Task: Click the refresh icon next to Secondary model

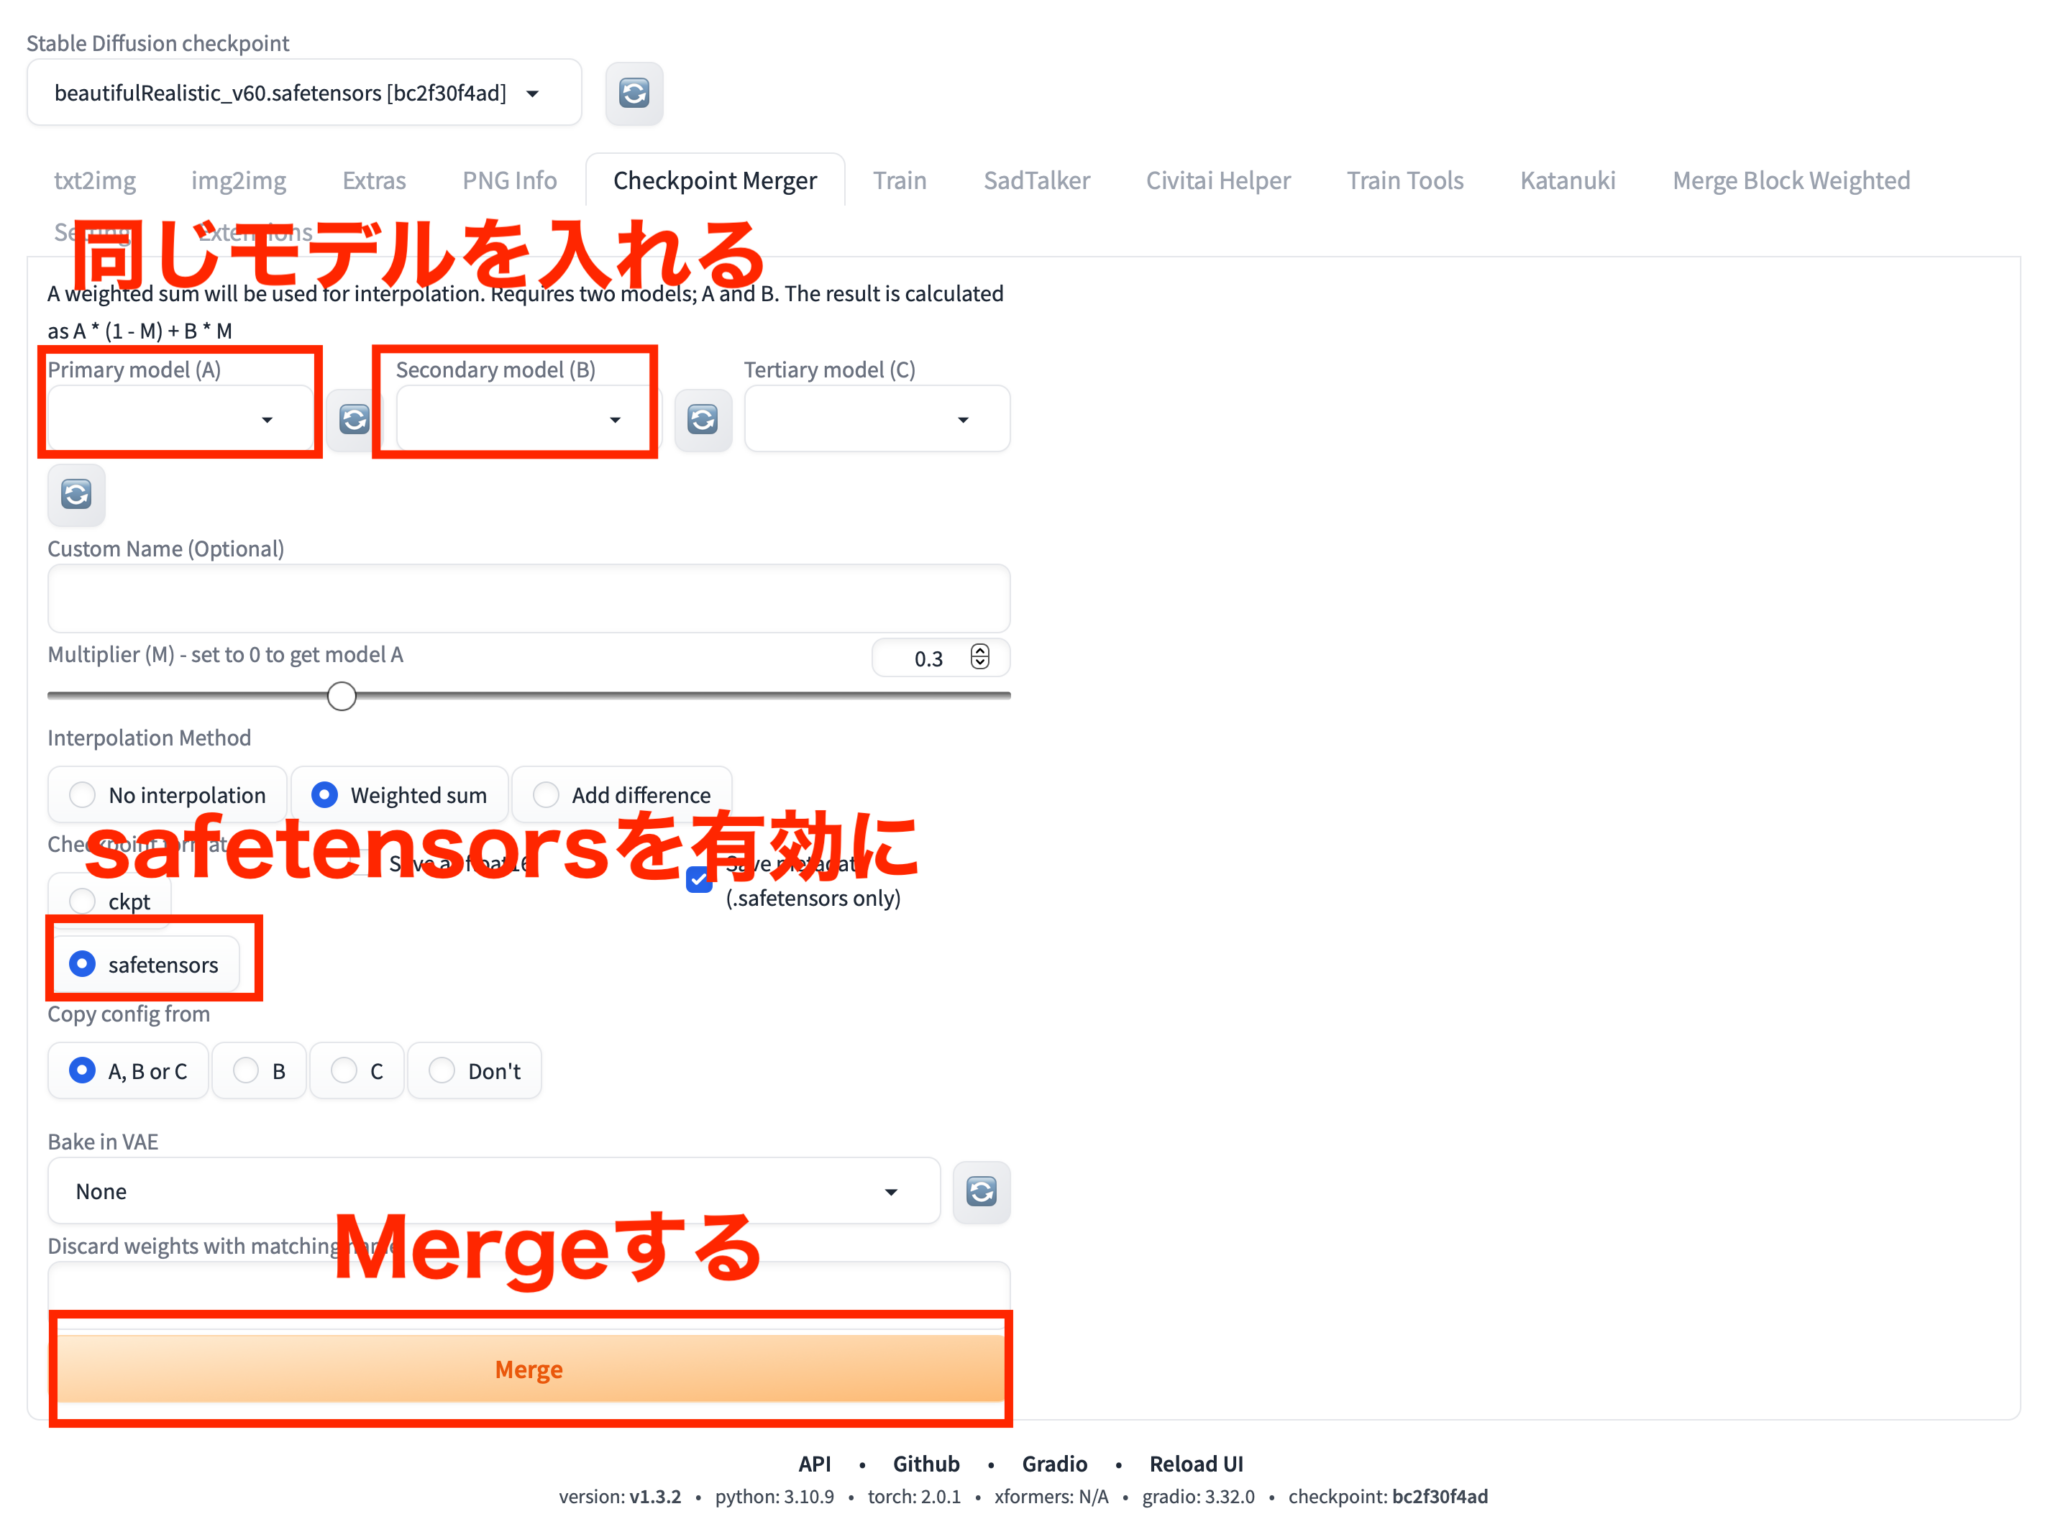Action: click(702, 420)
